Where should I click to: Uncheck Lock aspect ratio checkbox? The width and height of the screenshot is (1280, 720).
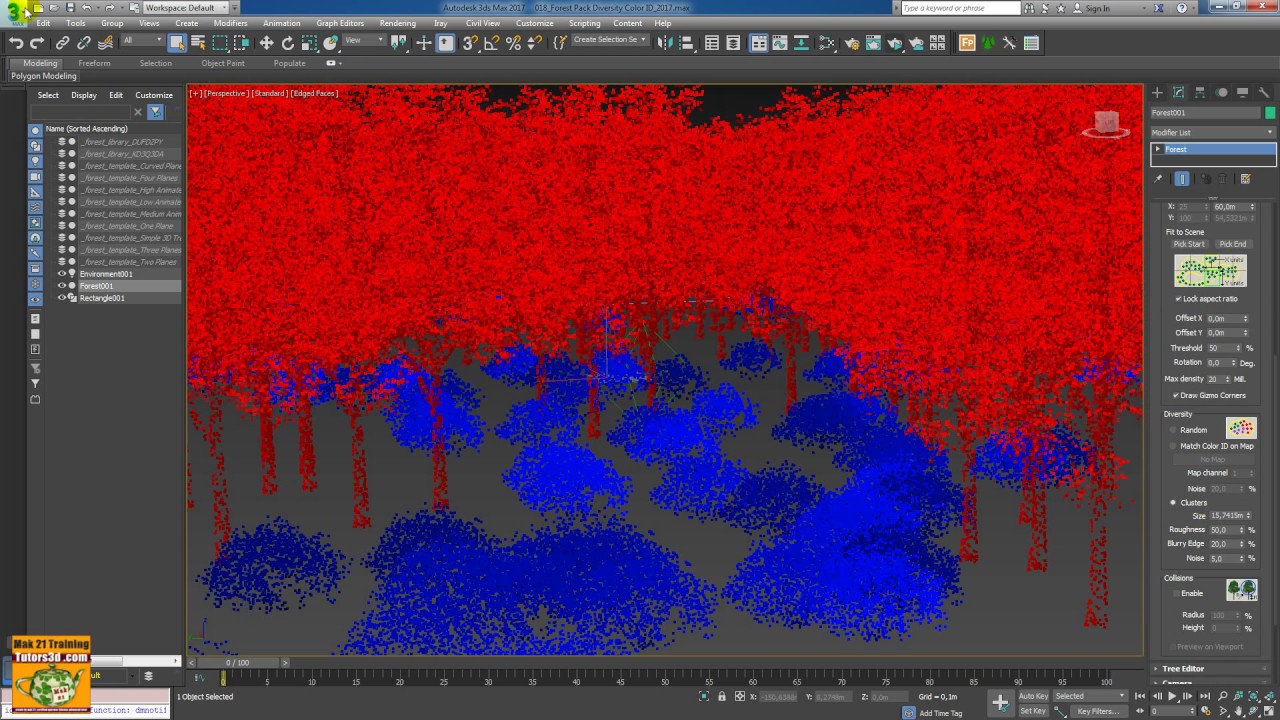[1178, 299]
